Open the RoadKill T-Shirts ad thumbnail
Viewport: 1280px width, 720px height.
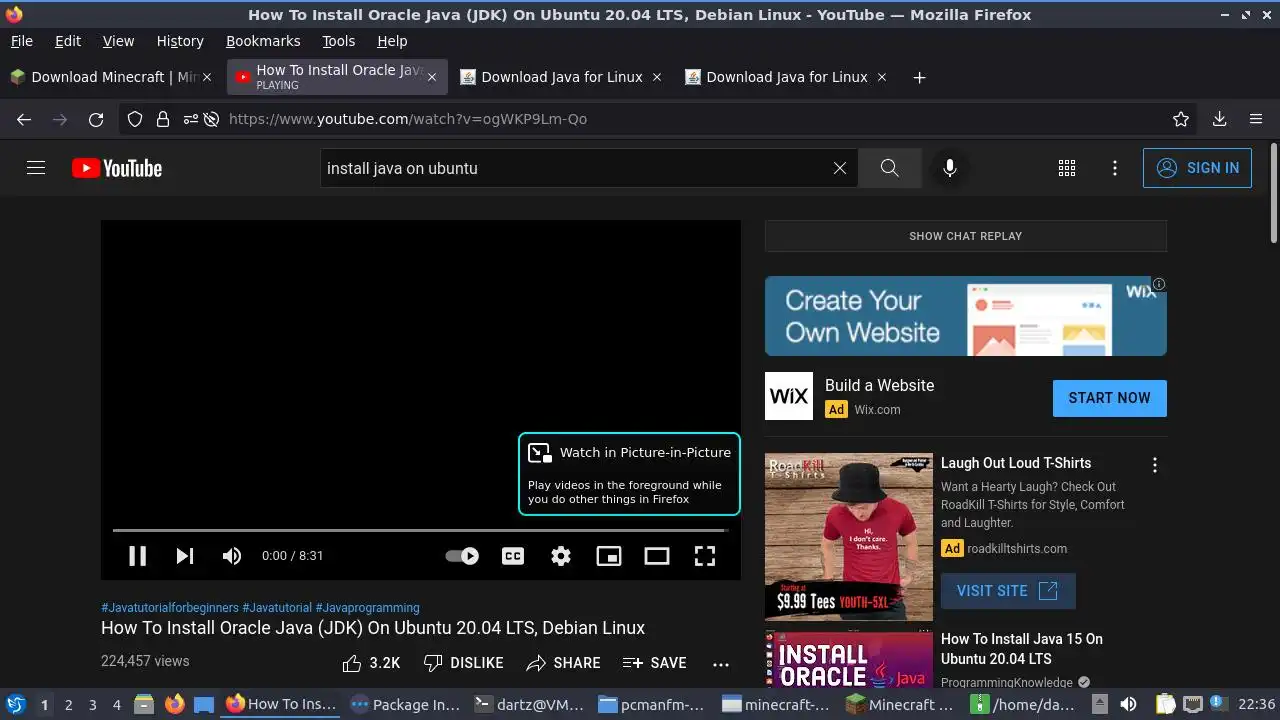(x=849, y=537)
